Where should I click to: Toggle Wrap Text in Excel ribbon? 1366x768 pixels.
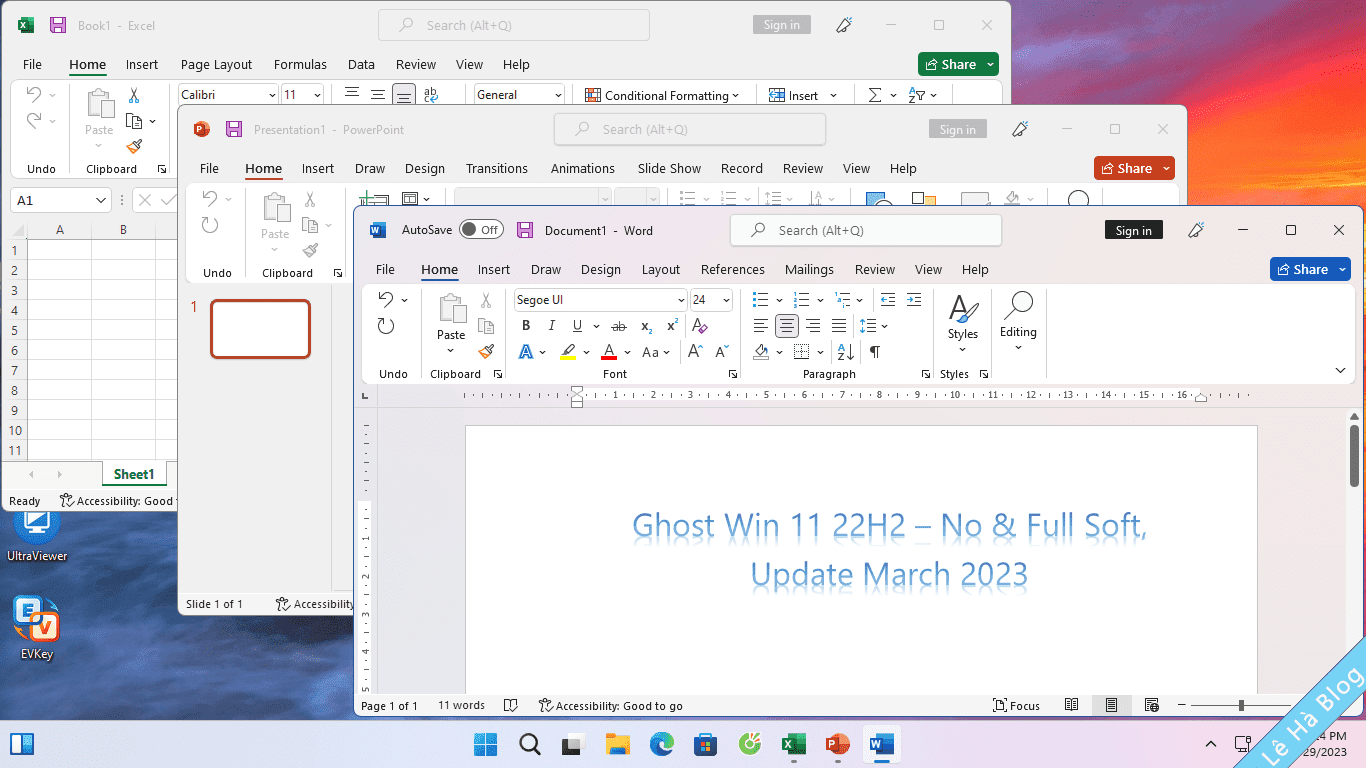pyautogui.click(x=431, y=95)
